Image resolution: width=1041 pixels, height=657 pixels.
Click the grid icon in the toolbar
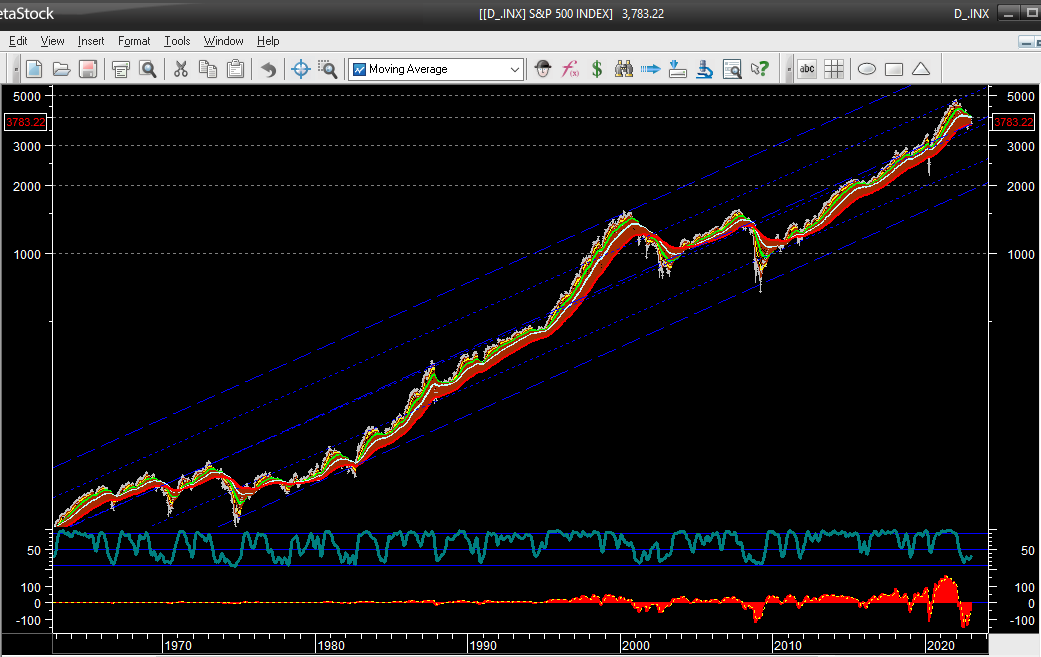pos(834,69)
